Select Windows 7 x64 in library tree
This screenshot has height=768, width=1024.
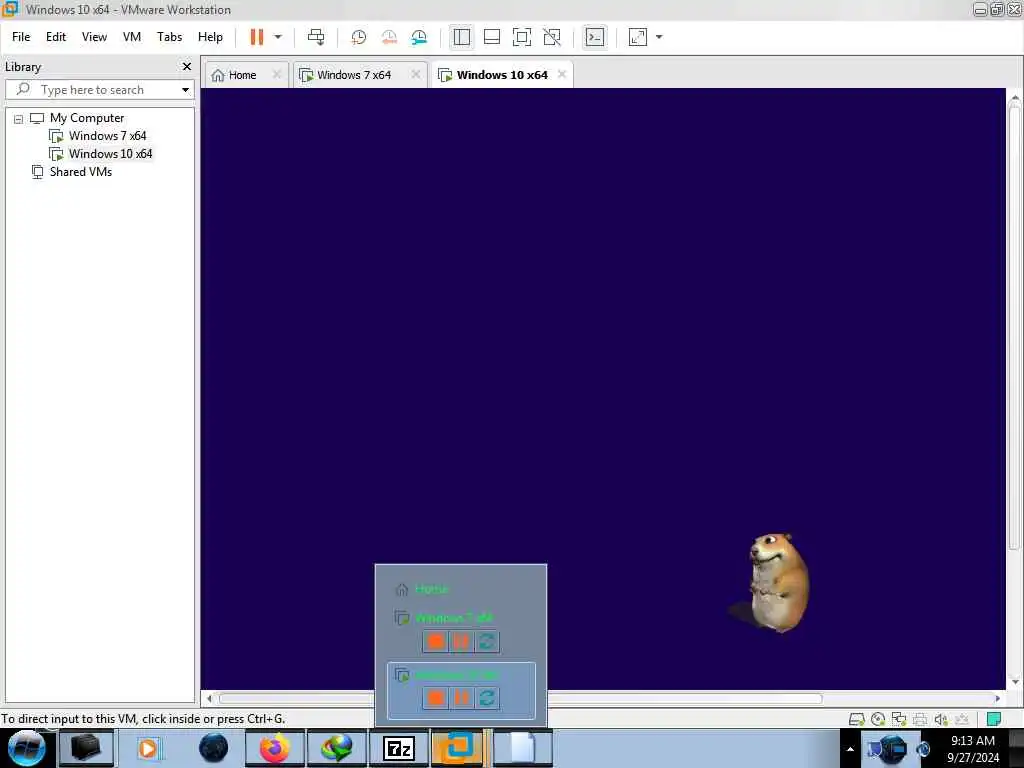[x=108, y=136]
